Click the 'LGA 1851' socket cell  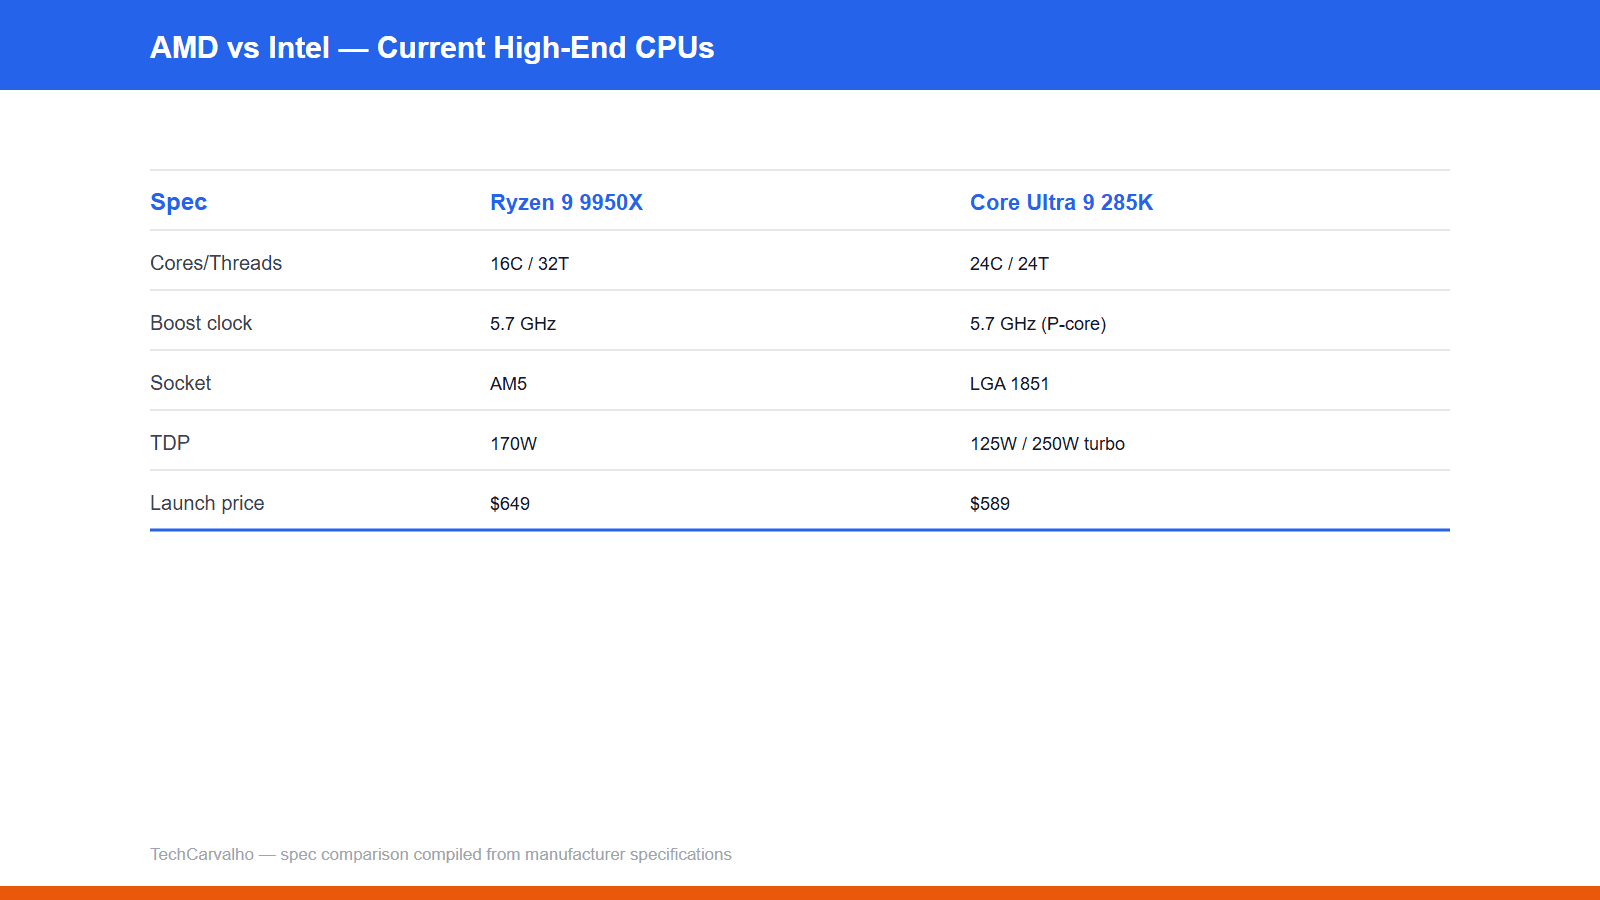(x=1009, y=384)
